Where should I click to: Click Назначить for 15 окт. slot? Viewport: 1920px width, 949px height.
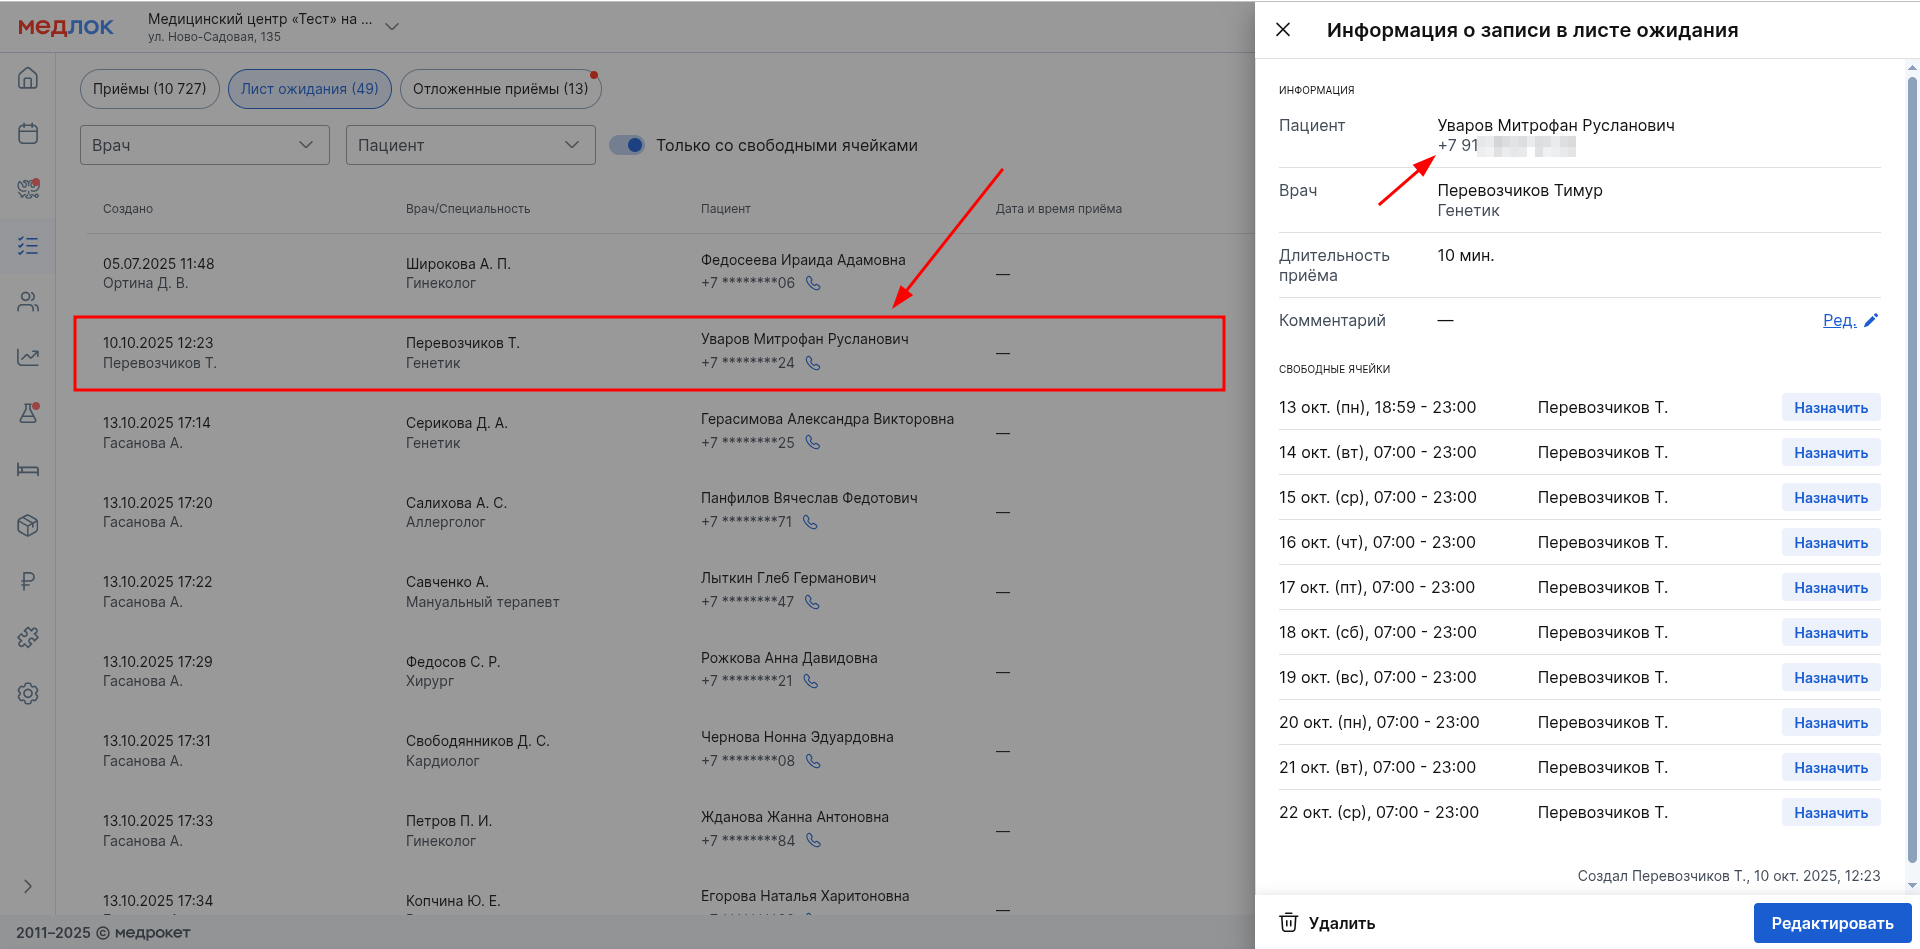pos(1830,498)
